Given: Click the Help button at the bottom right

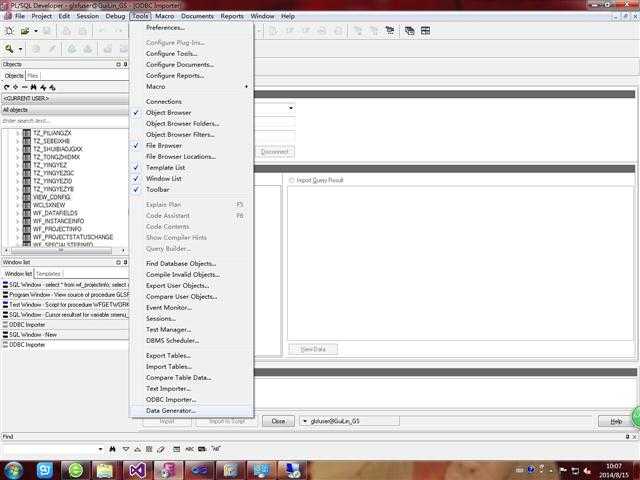Looking at the screenshot, I should coord(616,421).
